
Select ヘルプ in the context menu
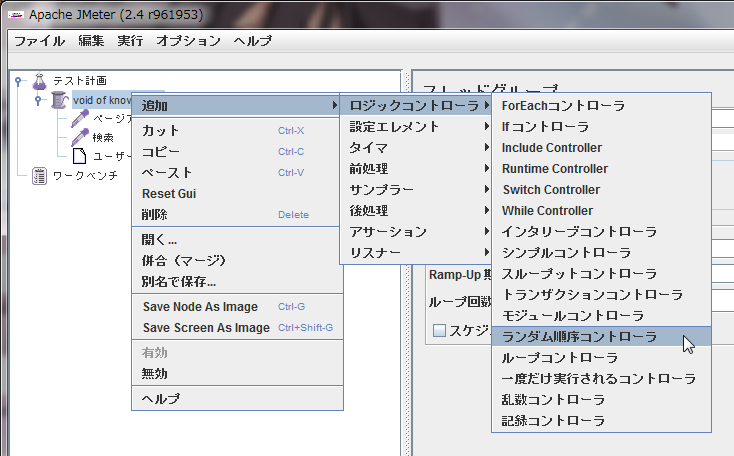click(236, 399)
